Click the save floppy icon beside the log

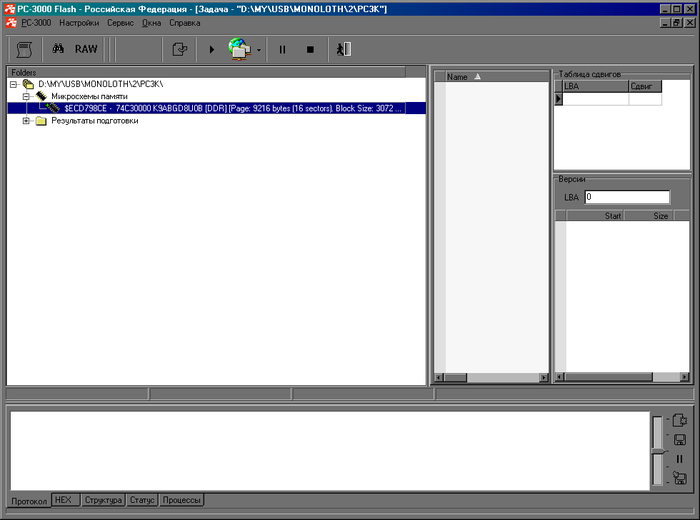tap(680, 439)
